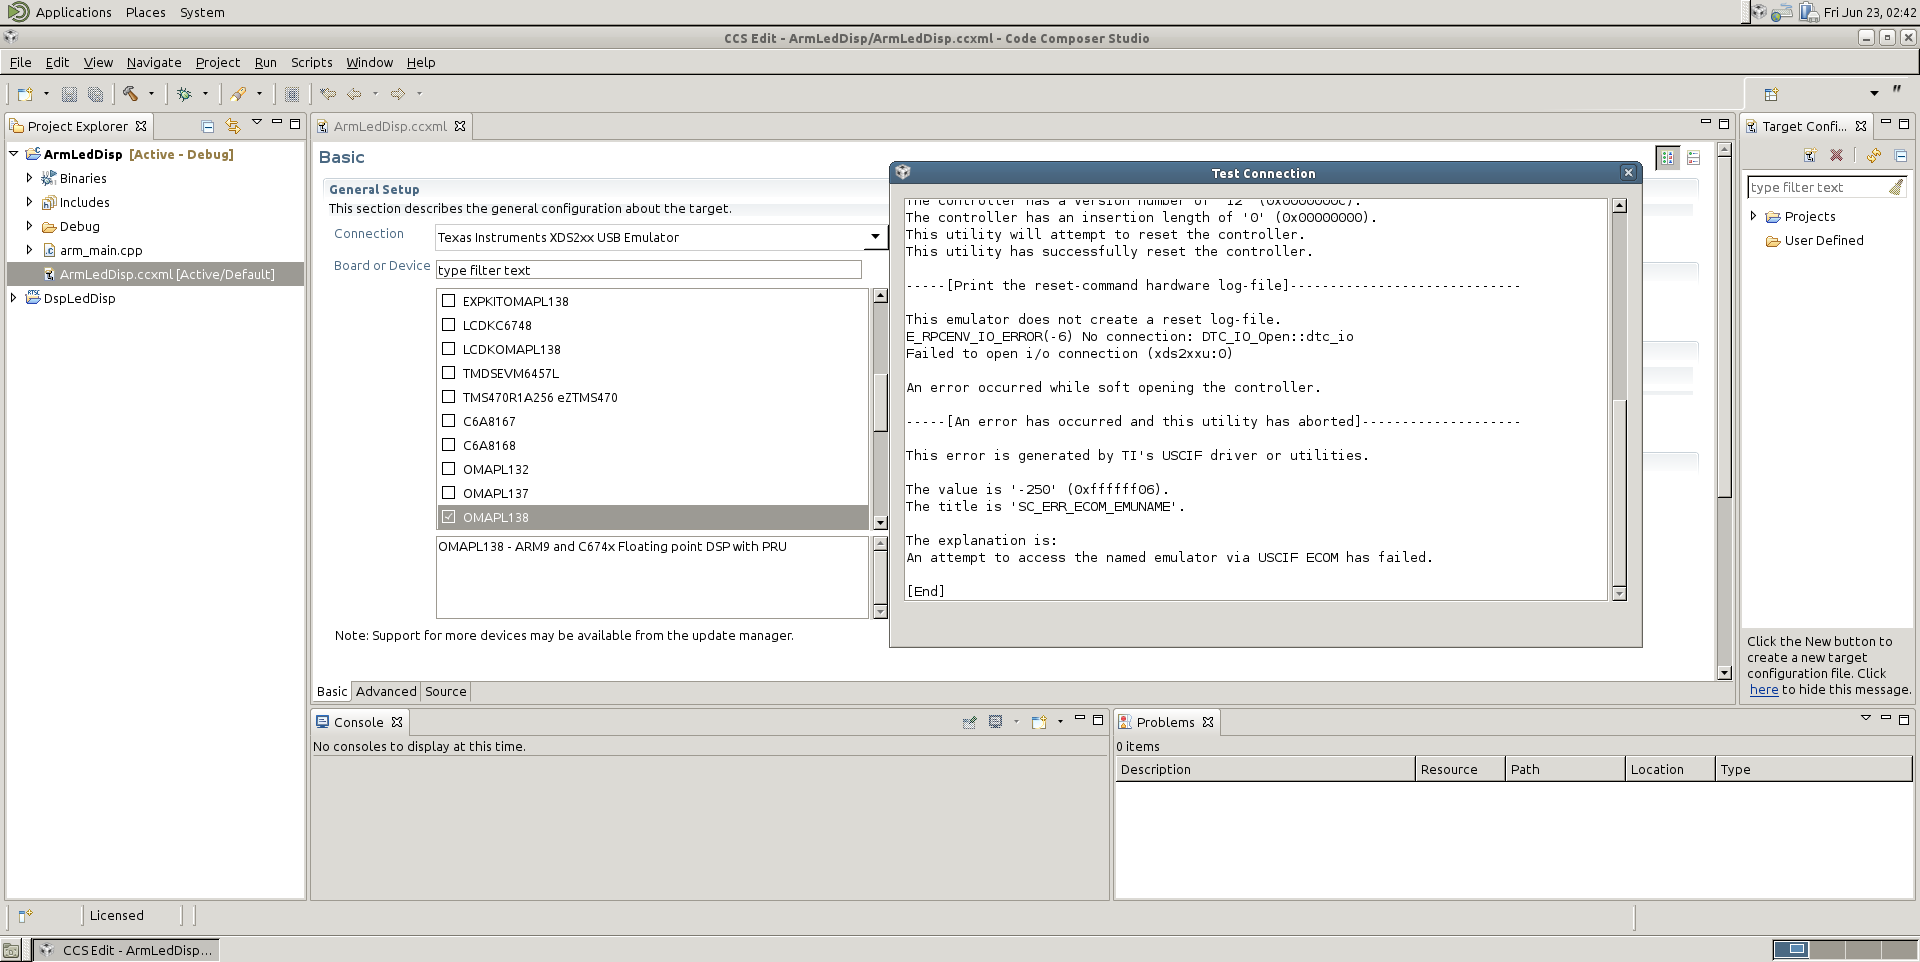1920x962 pixels.
Task: Switch to the Source tab
Action: [x=445, y=691]
